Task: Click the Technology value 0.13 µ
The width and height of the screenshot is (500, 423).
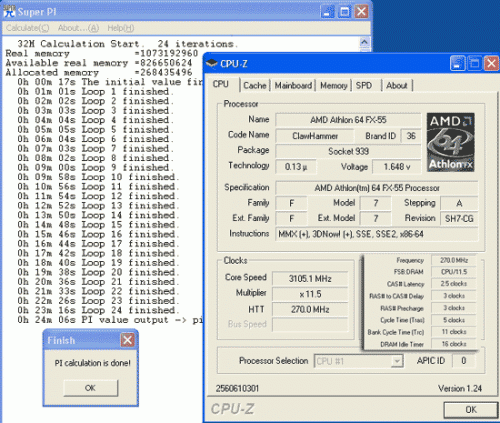Action: tap(296, 167)
